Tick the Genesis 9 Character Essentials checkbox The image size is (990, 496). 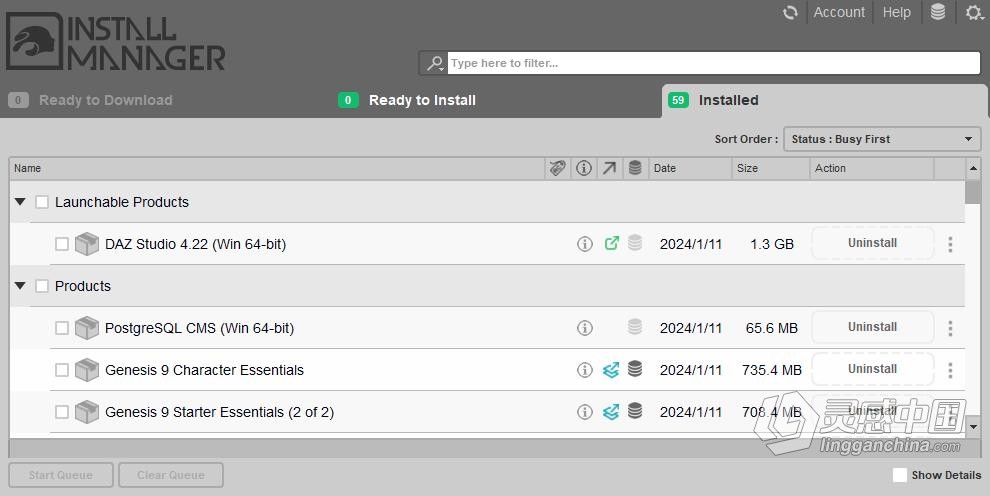point(62,370)
